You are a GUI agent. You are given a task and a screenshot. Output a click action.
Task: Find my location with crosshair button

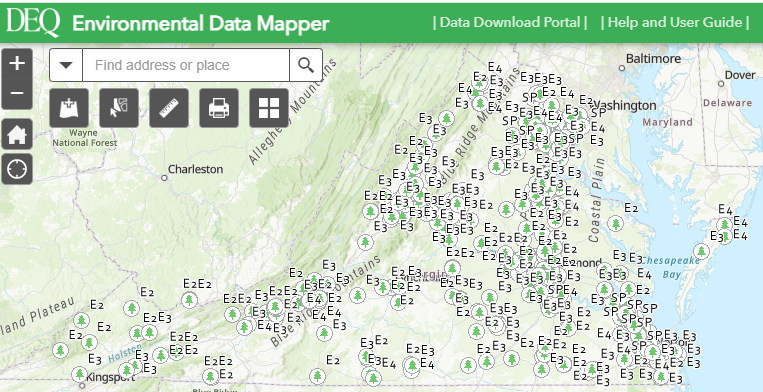17,169
